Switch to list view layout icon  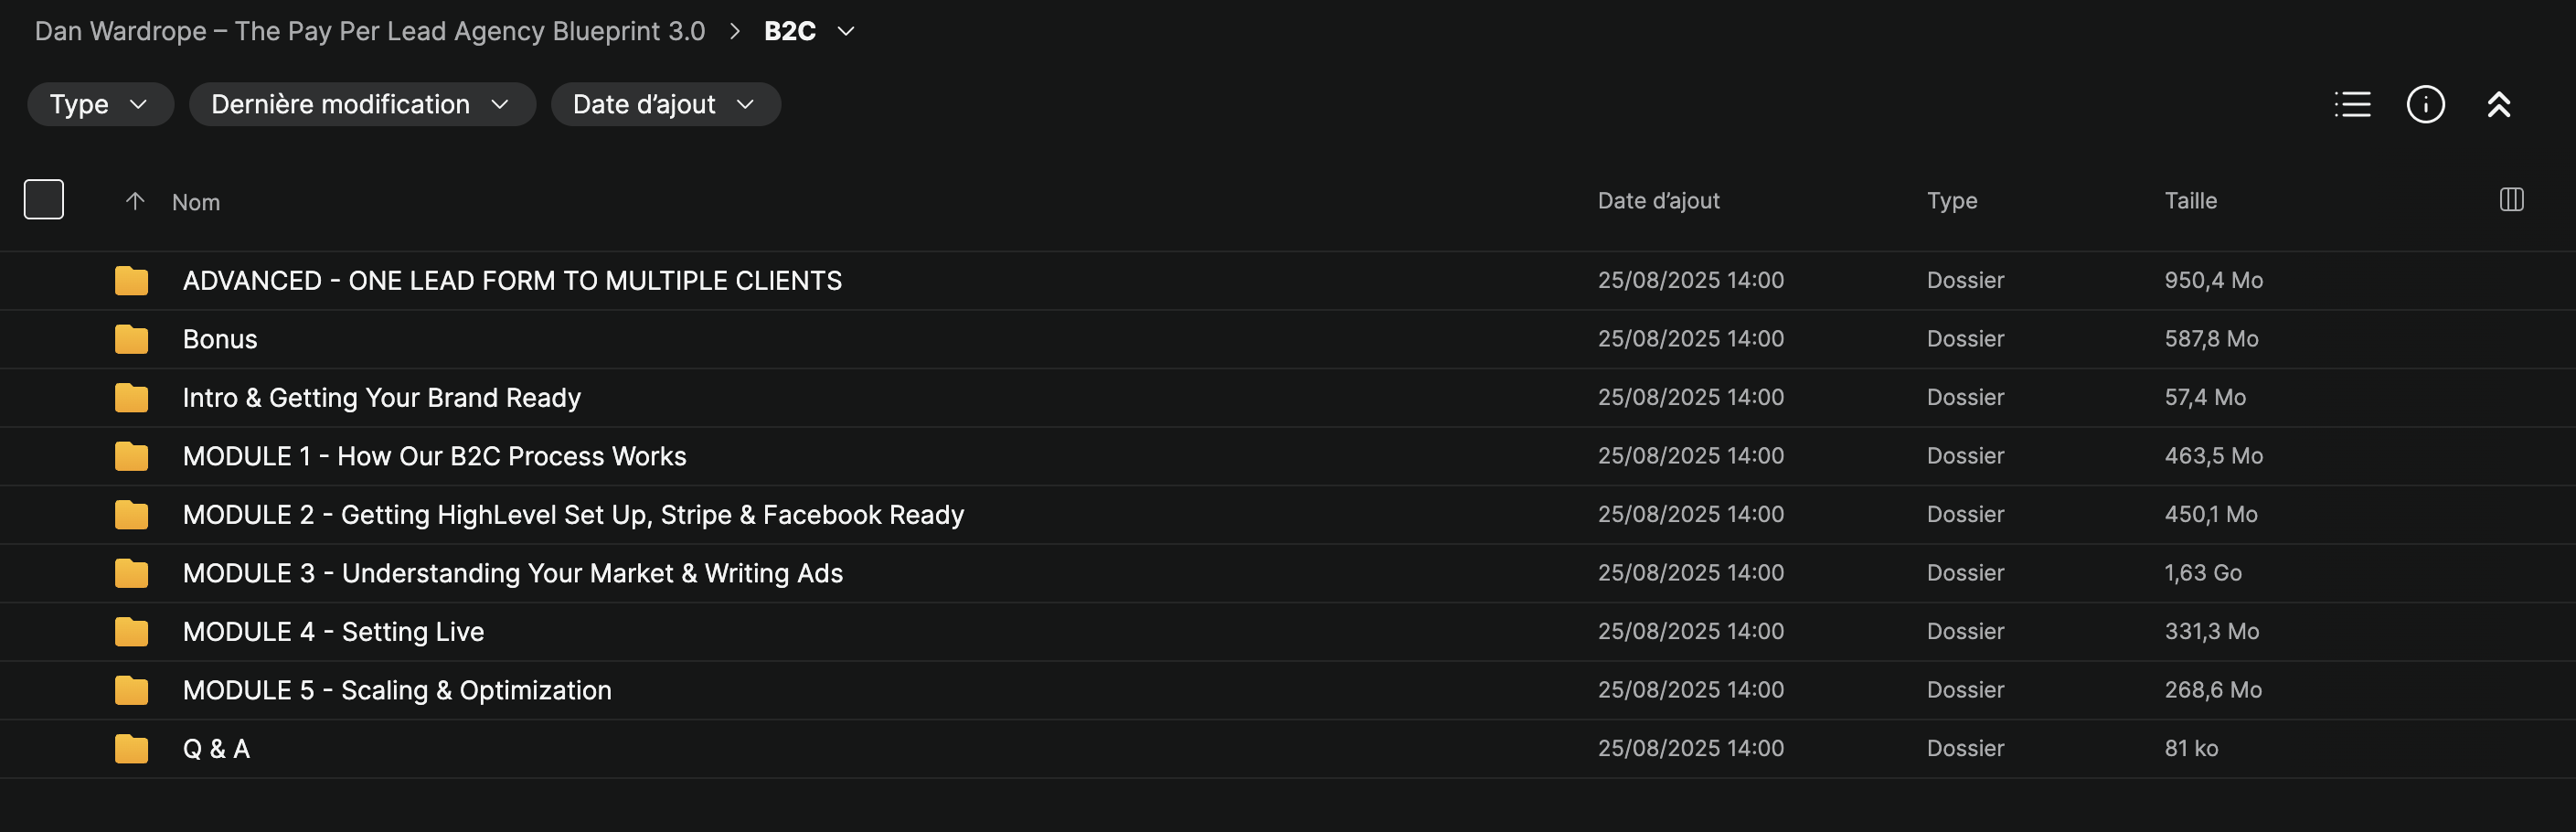click(2352, 104)
